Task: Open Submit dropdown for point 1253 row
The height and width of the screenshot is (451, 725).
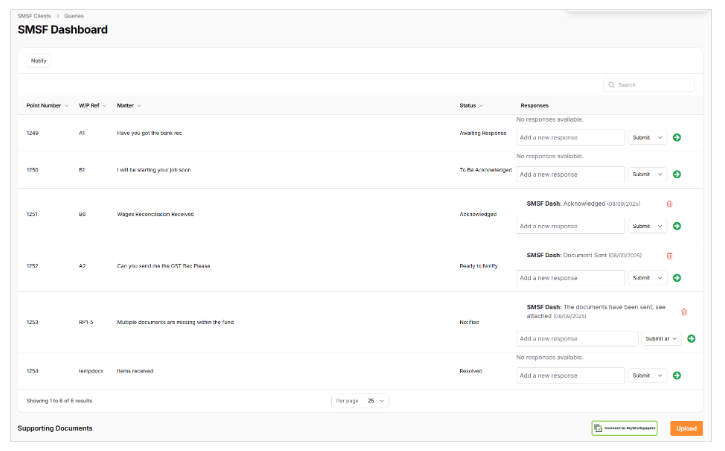Action: click(661, 339)
